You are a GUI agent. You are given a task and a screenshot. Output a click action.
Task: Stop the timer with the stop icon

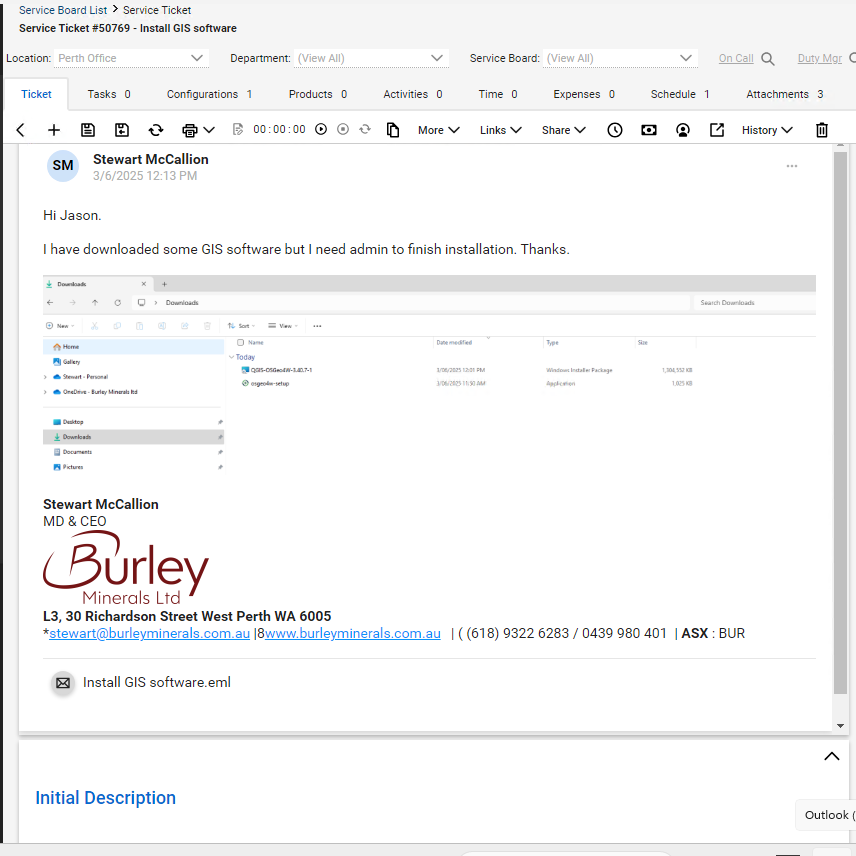pyautogui.click(x=343, y=129)
